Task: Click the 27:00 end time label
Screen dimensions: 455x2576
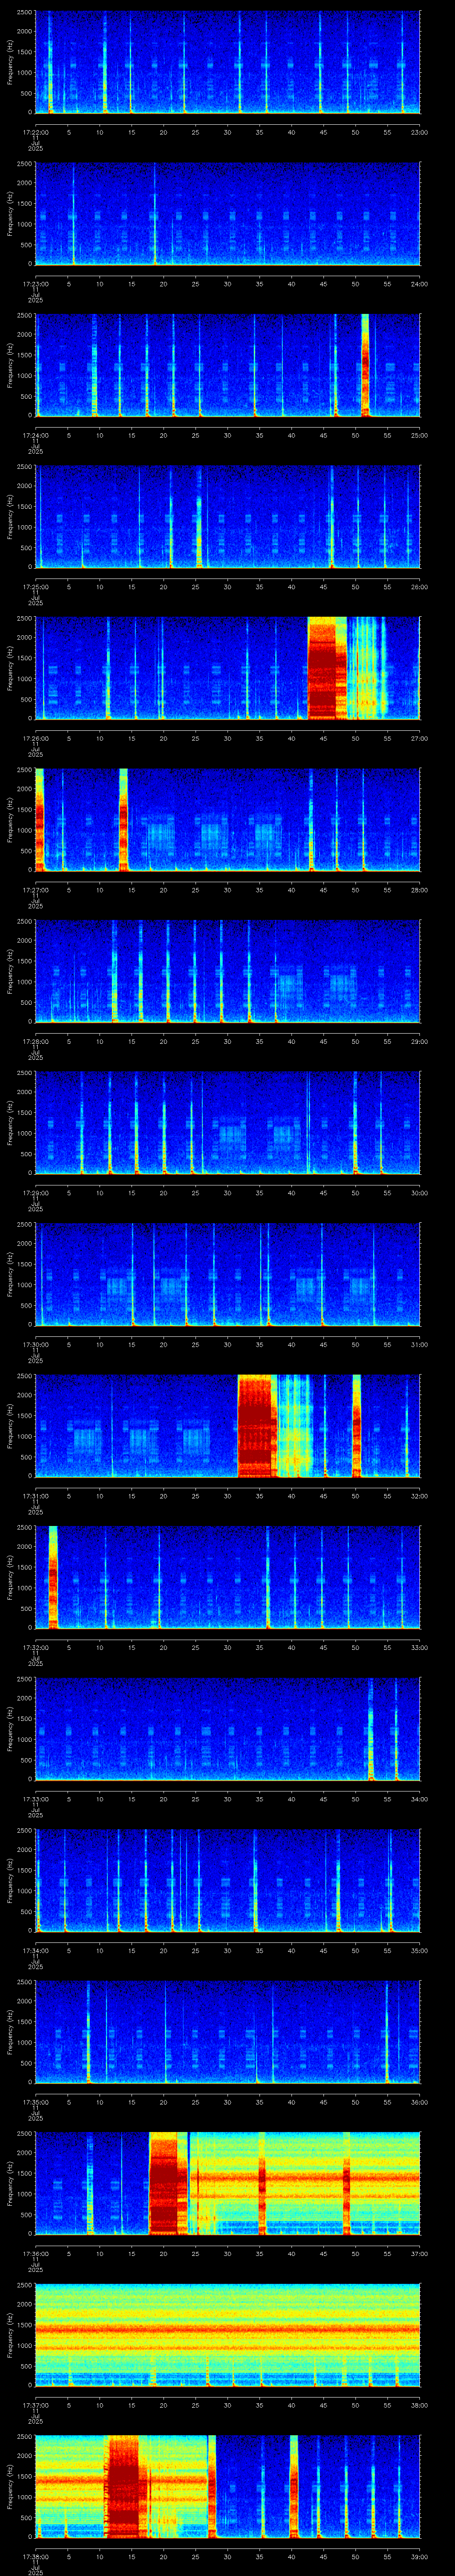Action: [419, 738]
